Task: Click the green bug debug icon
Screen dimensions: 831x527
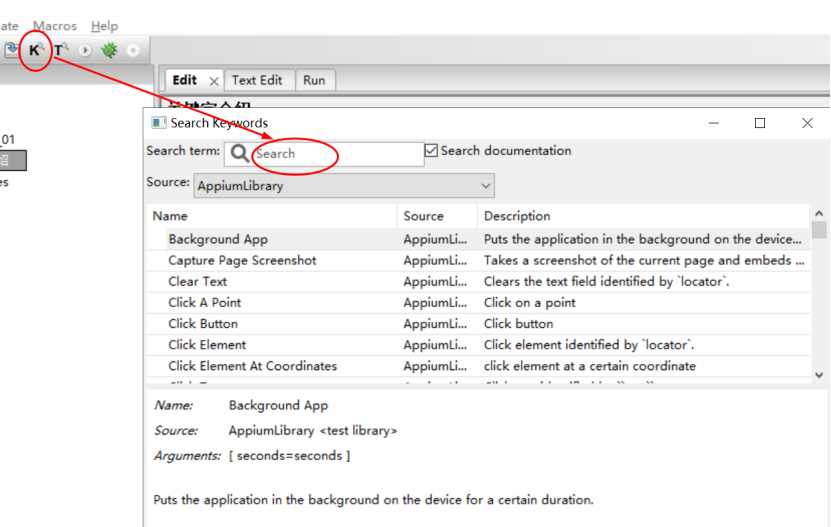Action: [109, 50]
